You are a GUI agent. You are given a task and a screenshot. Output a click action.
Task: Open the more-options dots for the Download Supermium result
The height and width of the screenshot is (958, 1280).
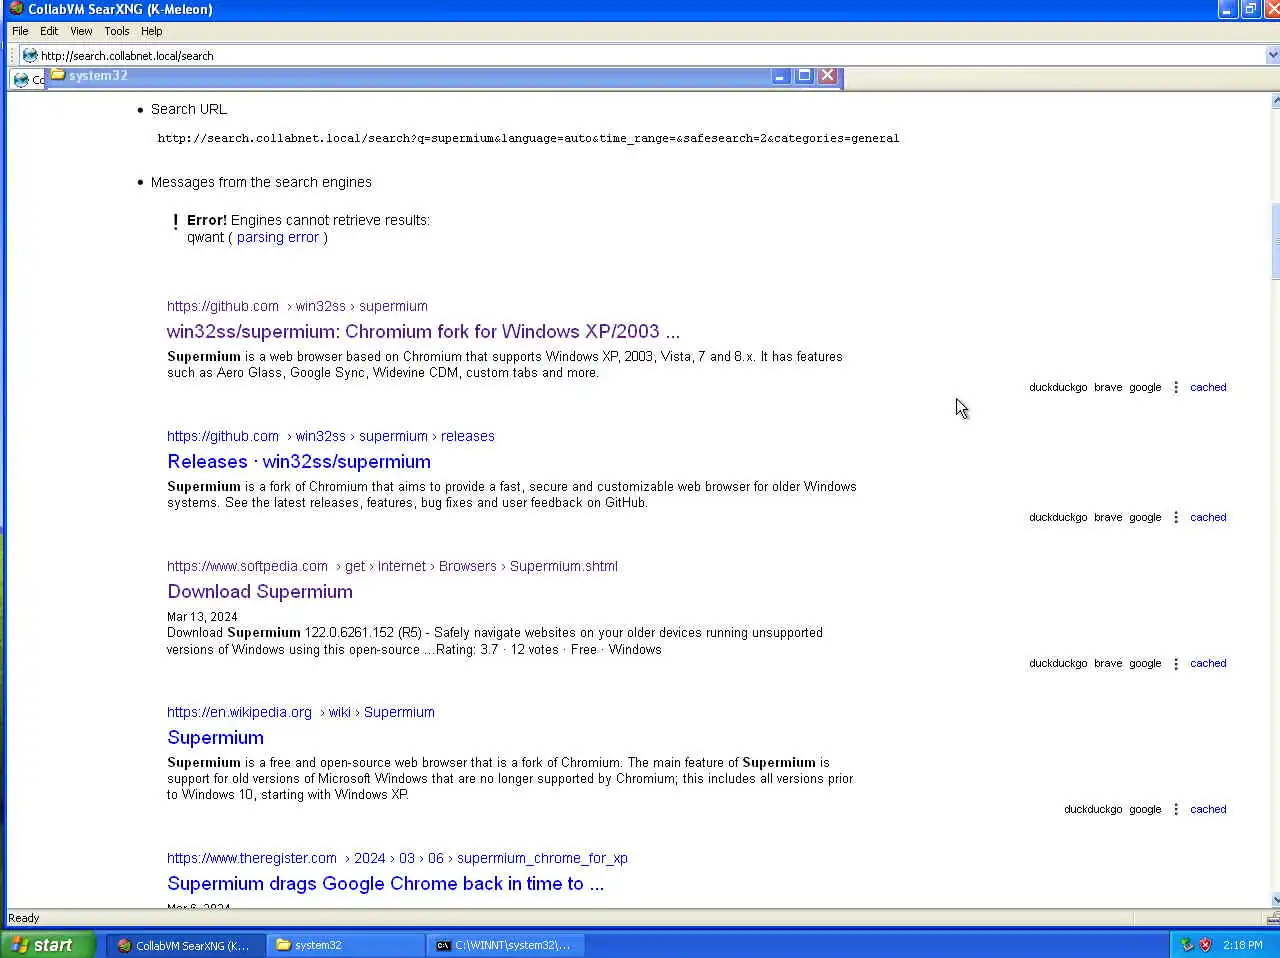tap(1176, 663)
